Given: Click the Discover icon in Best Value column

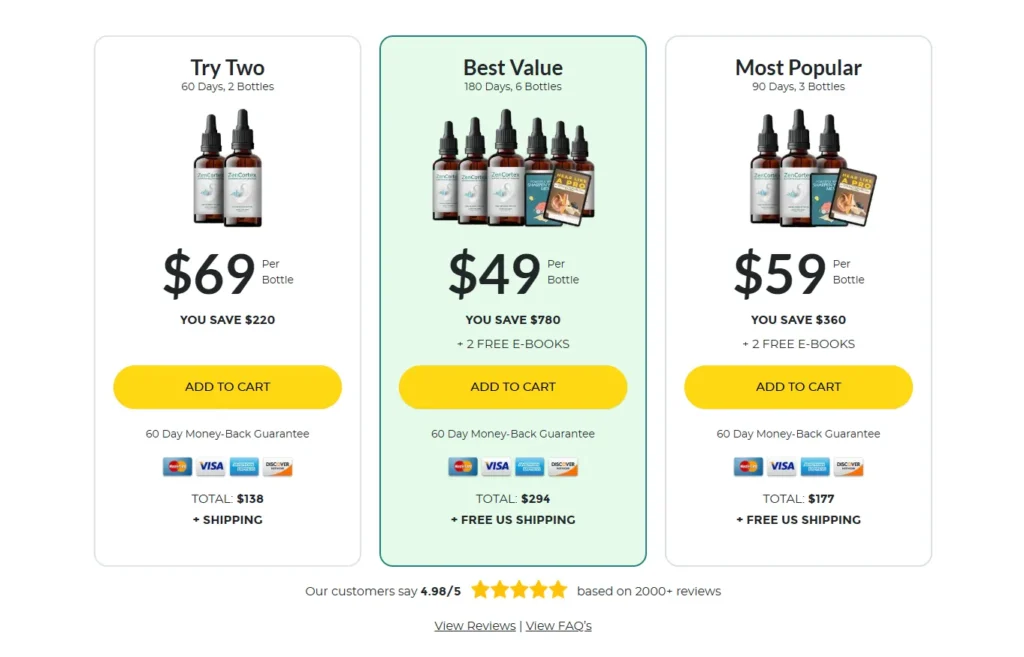Looking at the screenshot, I should click(x=563, y=467).
